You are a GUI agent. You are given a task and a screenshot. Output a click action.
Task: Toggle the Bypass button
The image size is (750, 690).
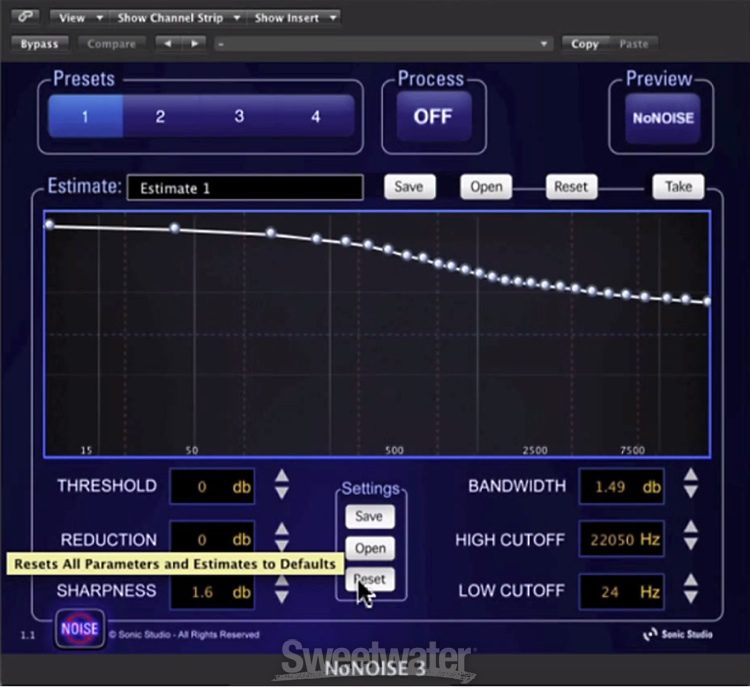(39, 44)
